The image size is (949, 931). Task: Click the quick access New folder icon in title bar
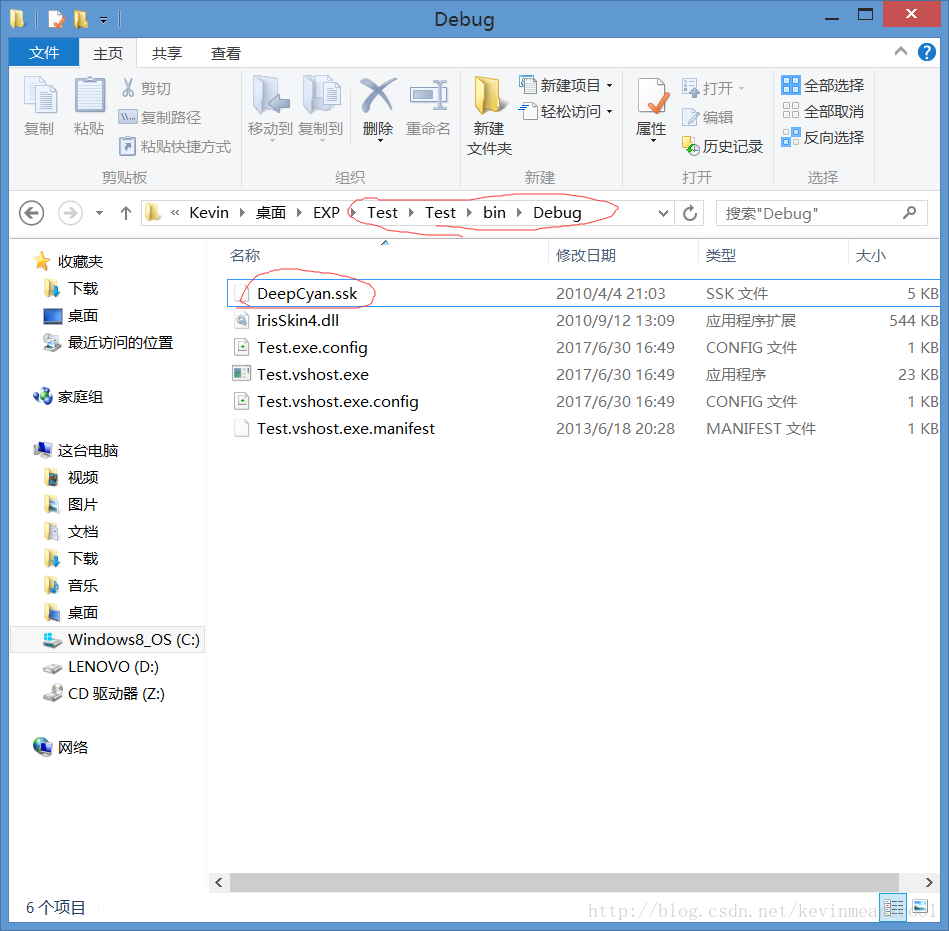click(x=80, y=19)
